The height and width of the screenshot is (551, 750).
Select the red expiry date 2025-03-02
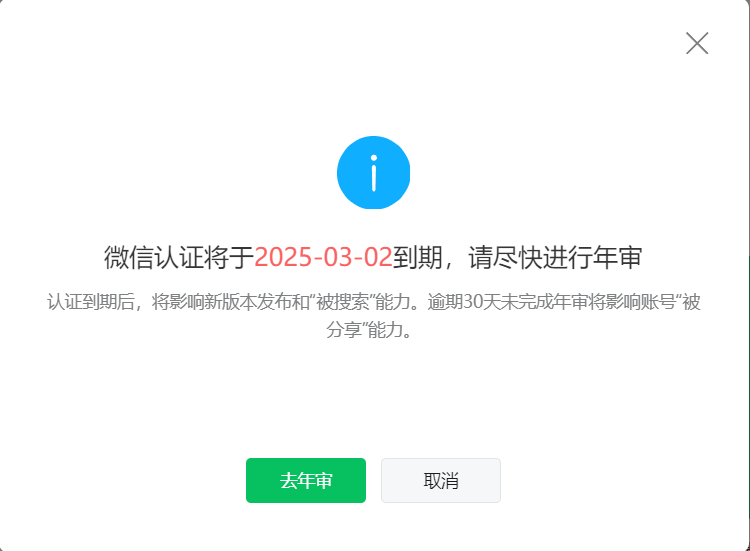click(323, 257)
